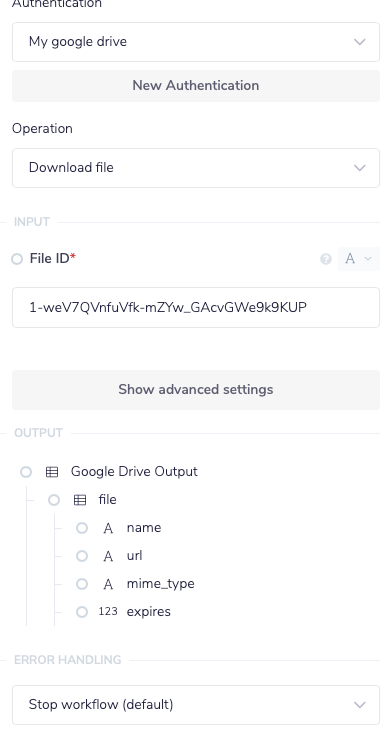Open the File ID type selector showing A
The height and width of the screenshot is (746, 391).
359,259
